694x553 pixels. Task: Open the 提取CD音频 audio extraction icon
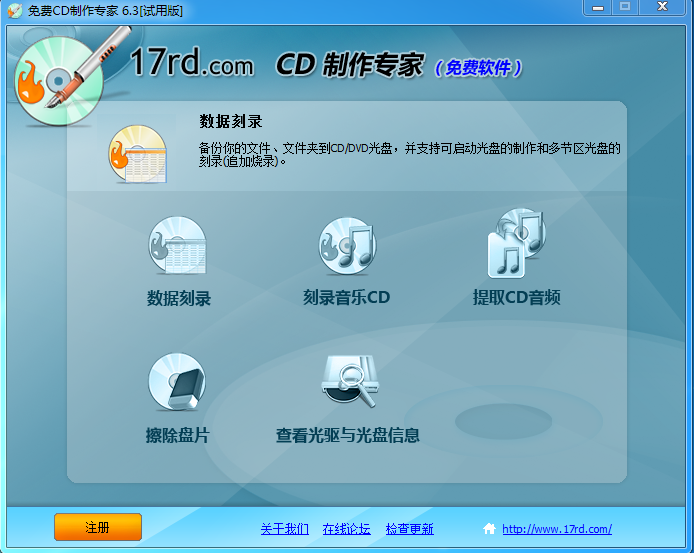pos(517,244)
